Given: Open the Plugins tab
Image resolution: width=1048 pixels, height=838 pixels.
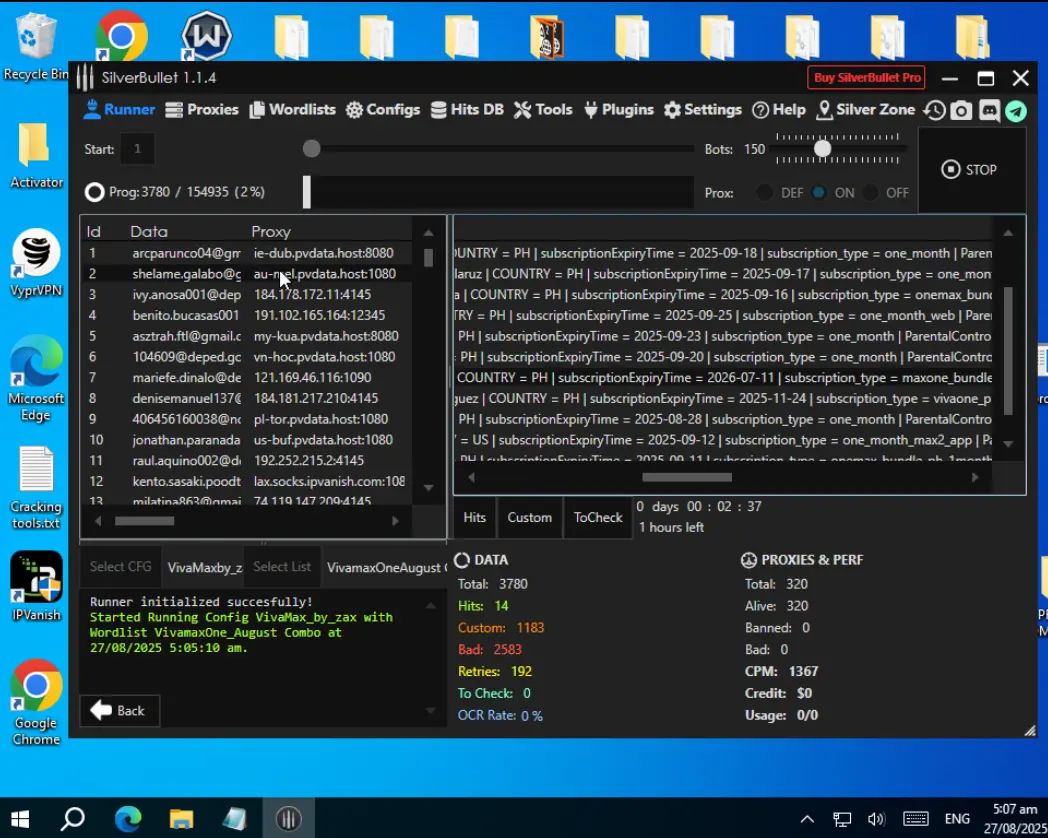Looking at the screenshot, I should [x=618, y=110].
